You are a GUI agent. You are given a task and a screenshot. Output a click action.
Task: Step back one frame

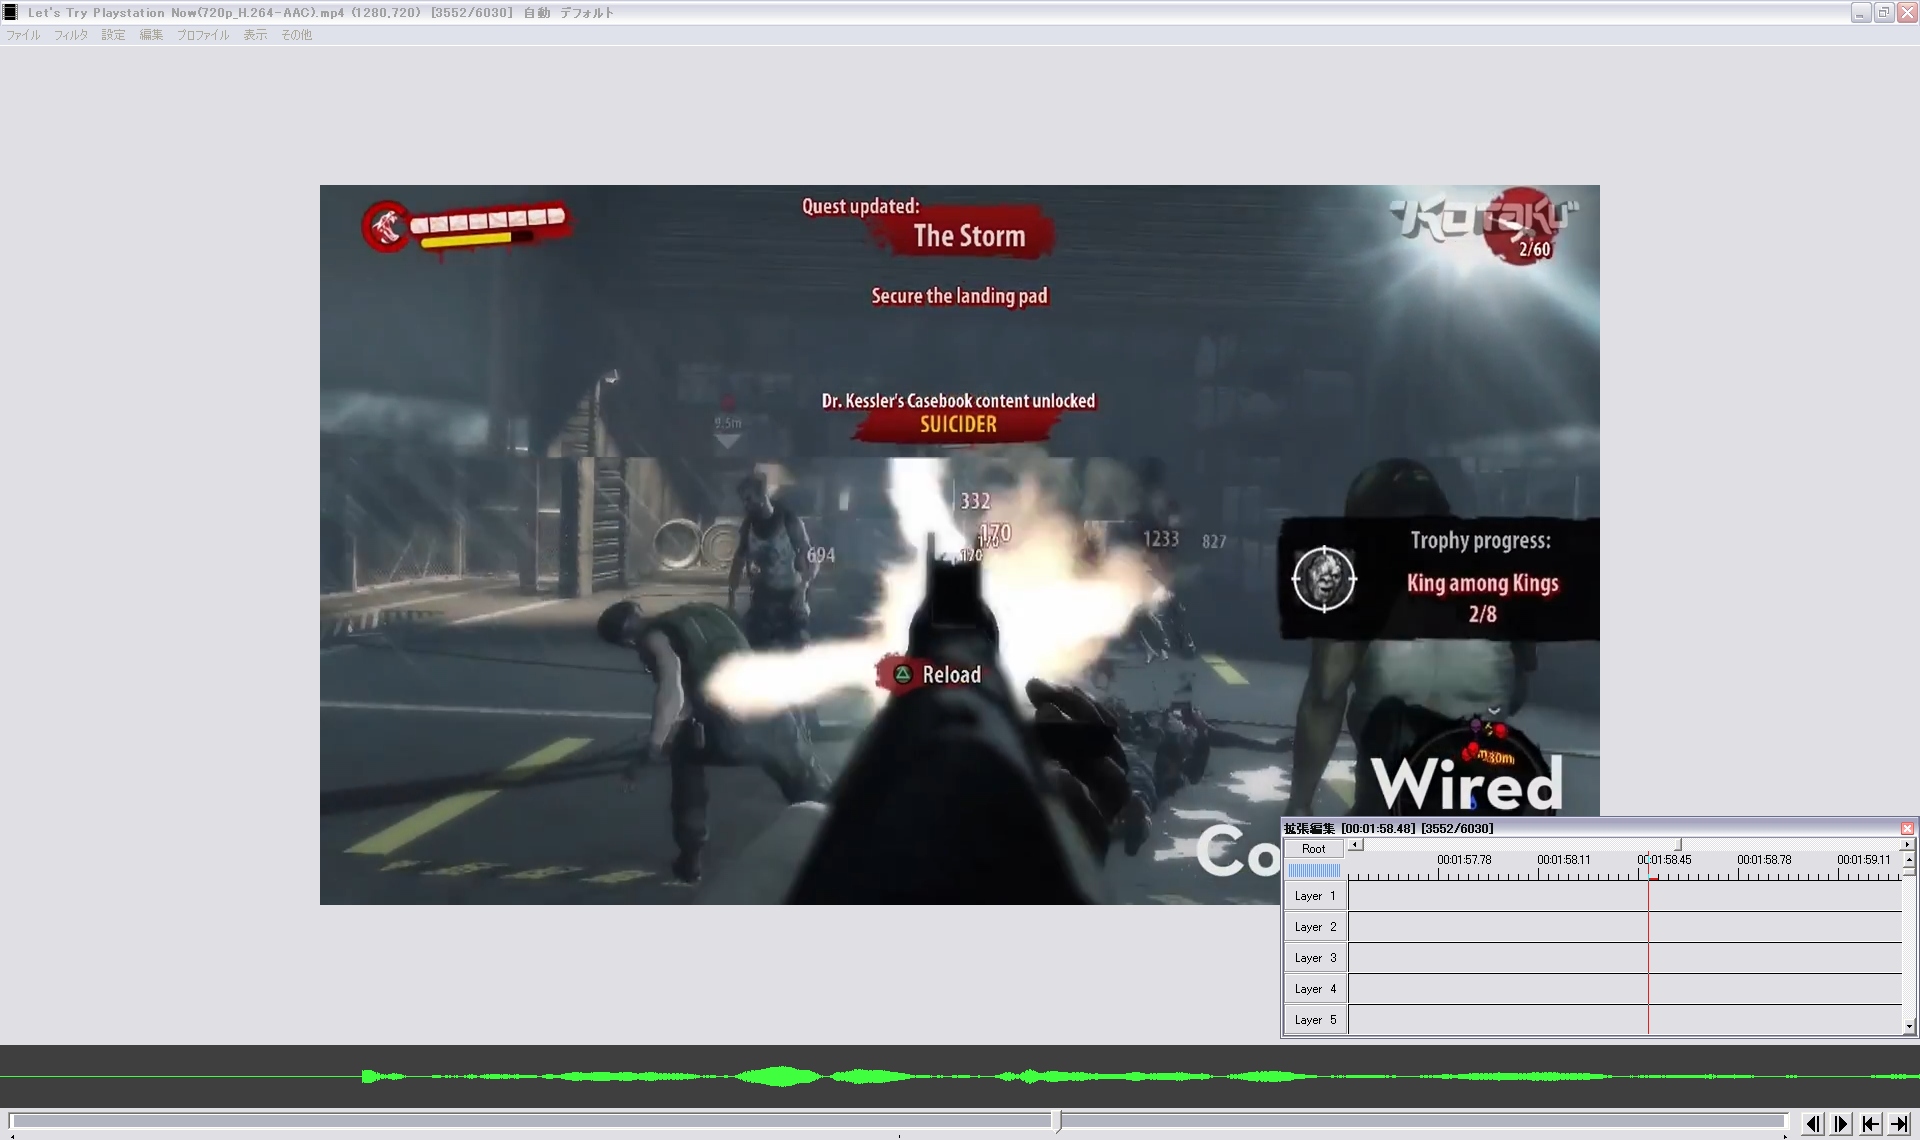1813,1124
